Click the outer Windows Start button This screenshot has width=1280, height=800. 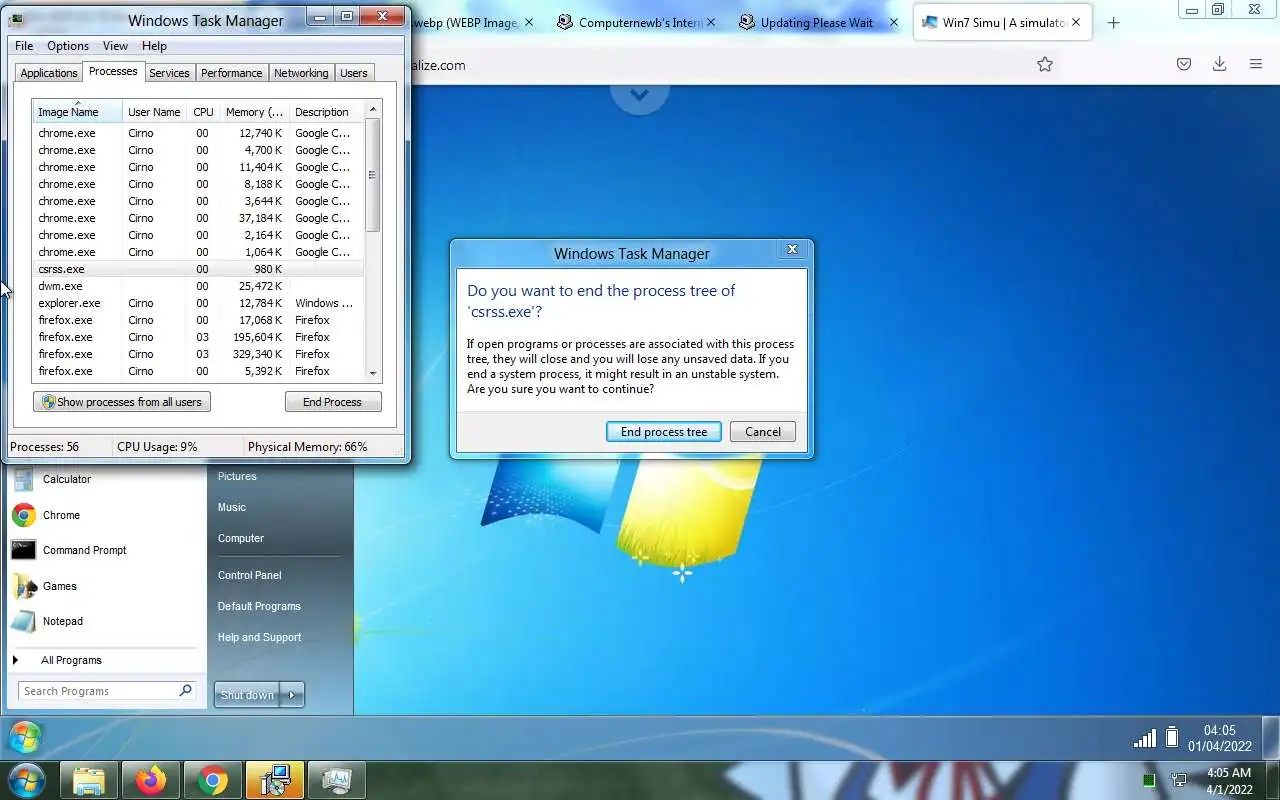[26, 780]
